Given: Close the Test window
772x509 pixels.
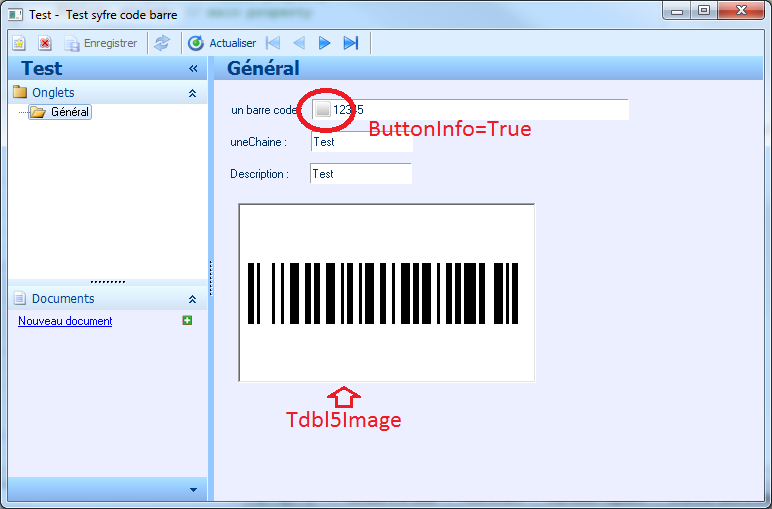Looking at the screenshot, I should click(741, 11).
